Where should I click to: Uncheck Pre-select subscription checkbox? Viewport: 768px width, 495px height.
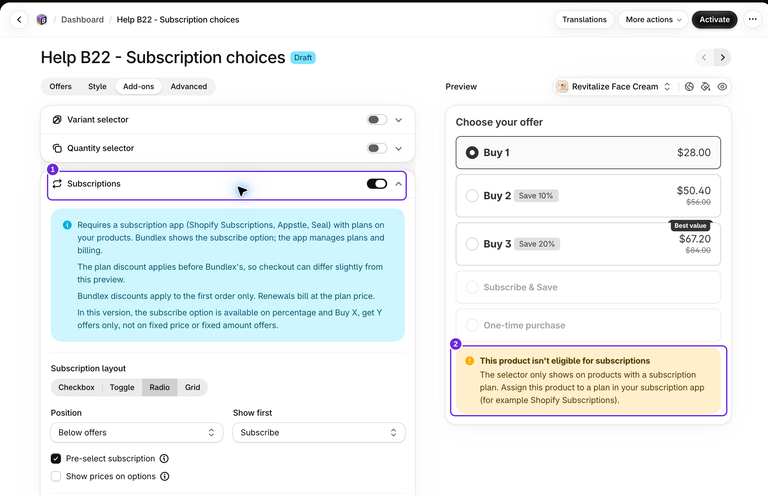[56, 458]
